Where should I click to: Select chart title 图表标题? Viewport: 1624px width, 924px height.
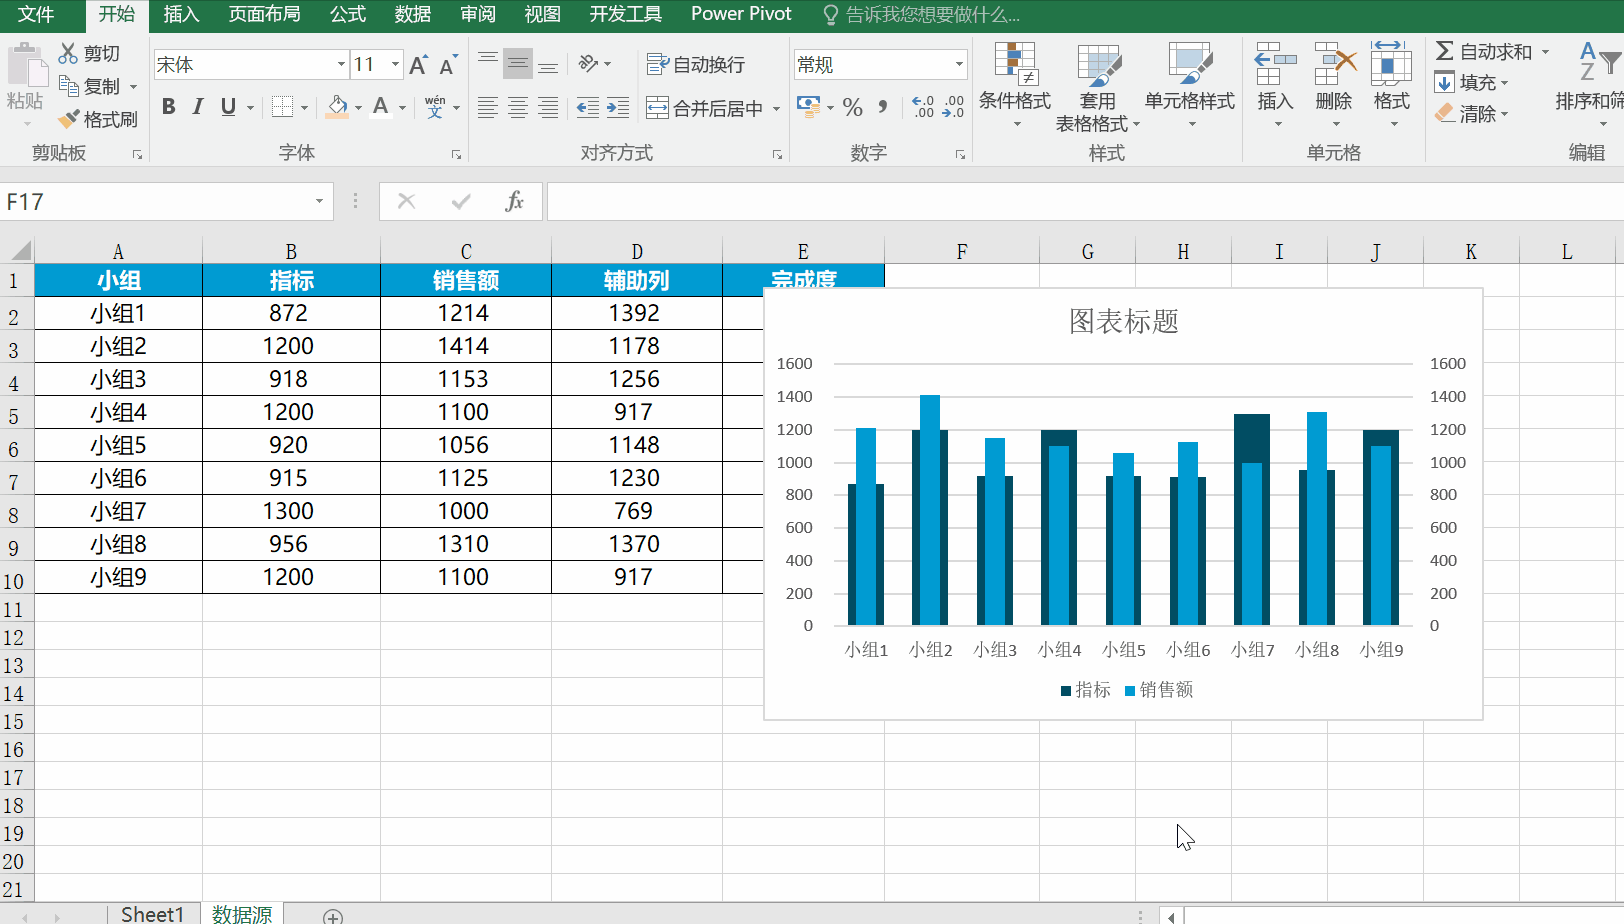click(x=1124, y=321)
